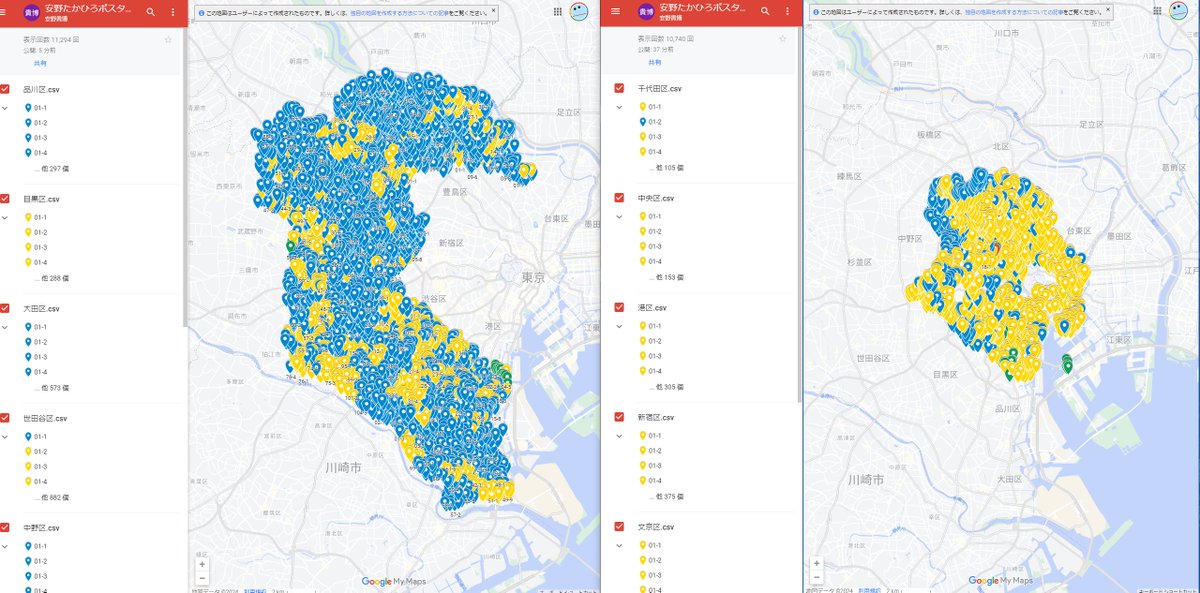Click the purple 貴博 owner icon in right window
This screenshot has height=593, width=1200.
coord(647,12)
